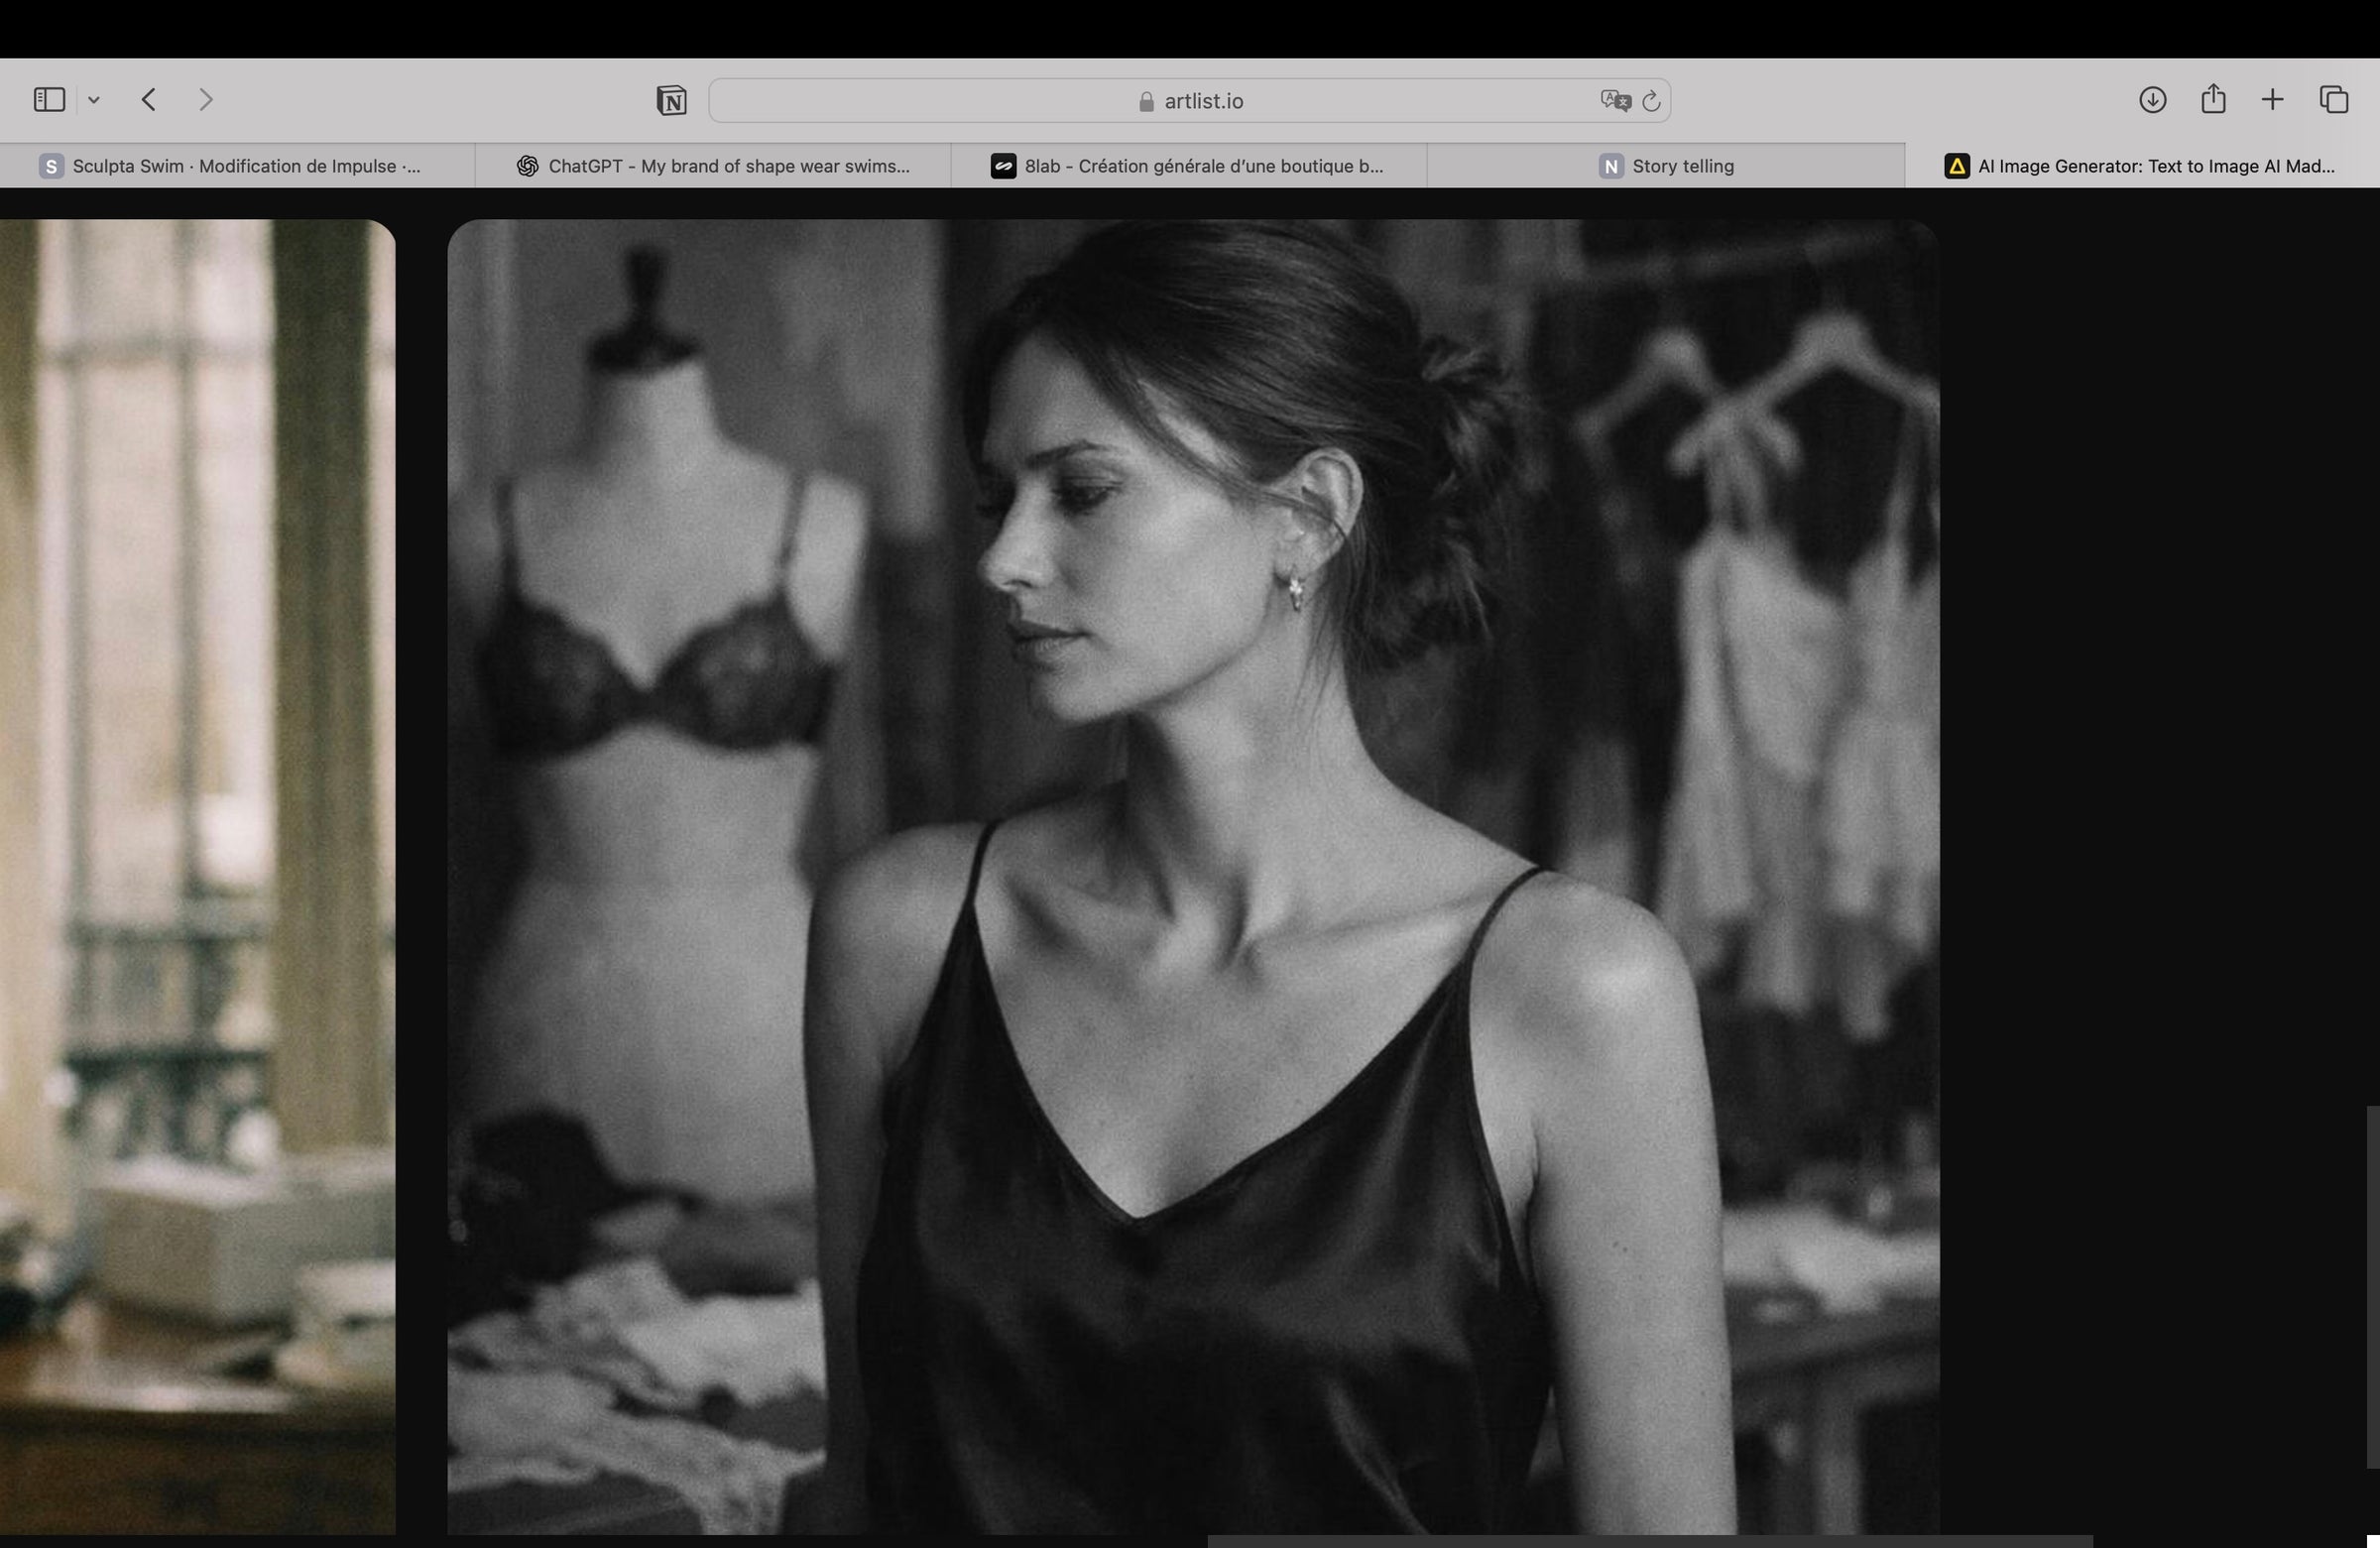Screen dimensions: 2380x1548
Task: Show the tab overview grid
Action: [2334, 100]
